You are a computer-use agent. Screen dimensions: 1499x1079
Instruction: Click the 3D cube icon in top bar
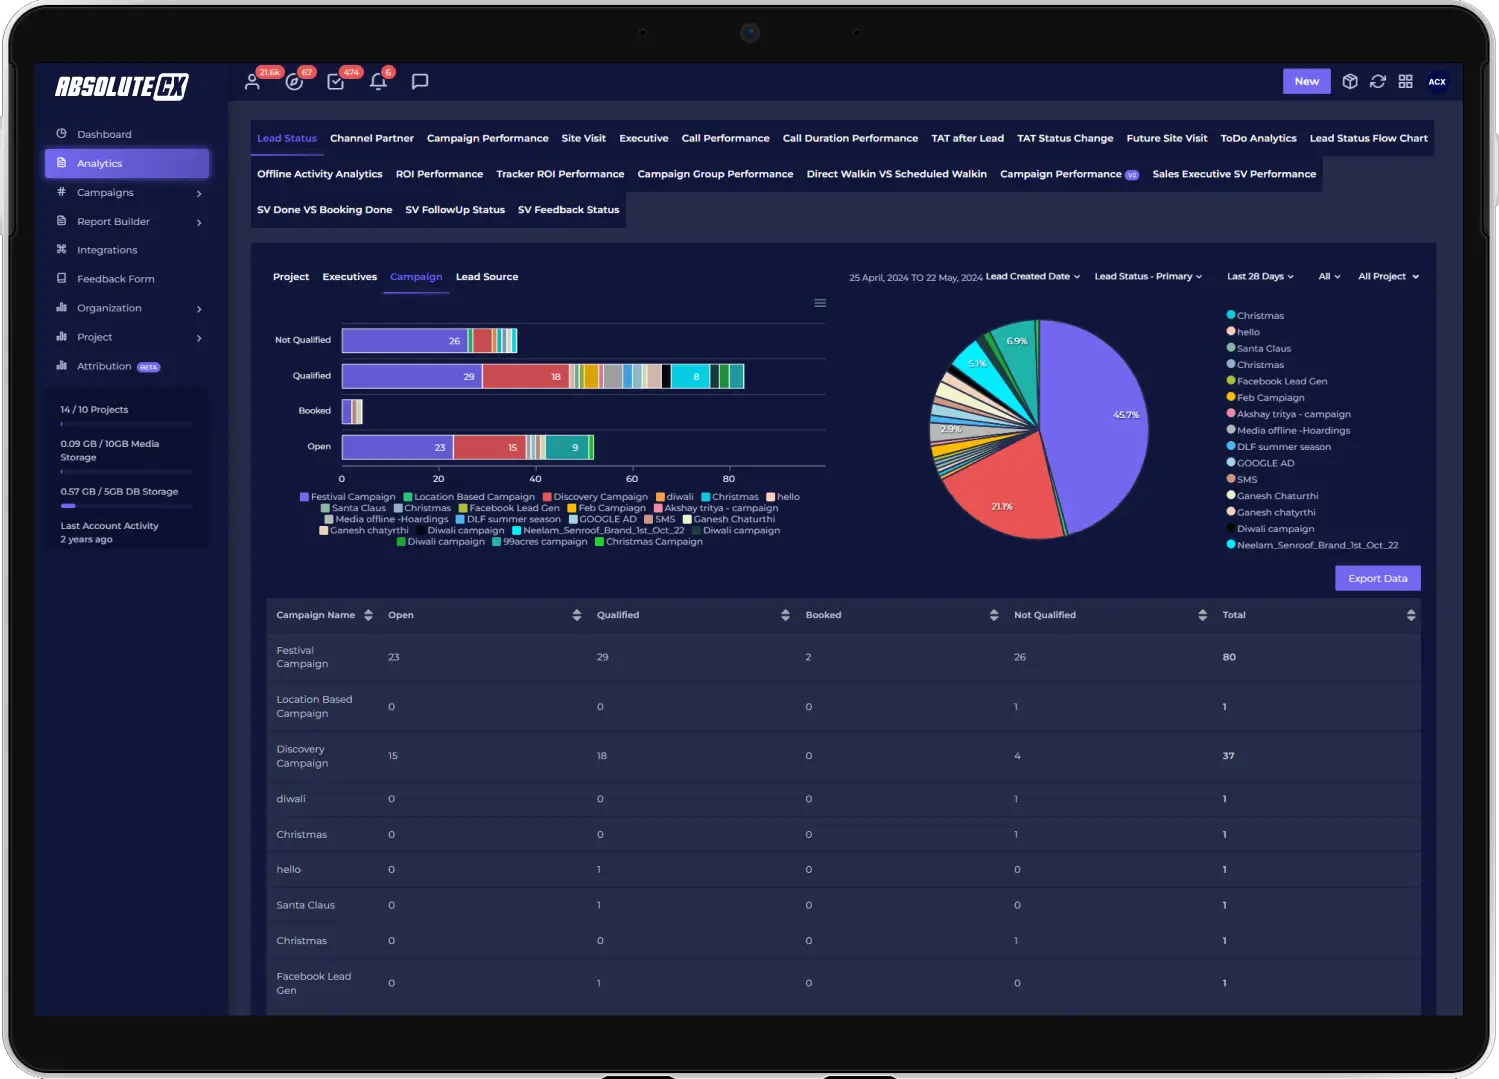1350,82
